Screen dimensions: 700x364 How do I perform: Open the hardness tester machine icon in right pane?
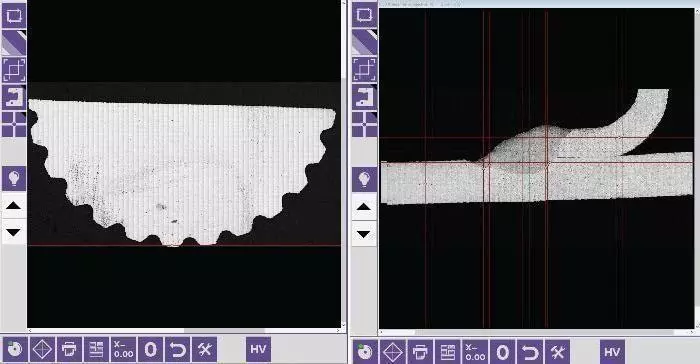(x=364, y=97)
